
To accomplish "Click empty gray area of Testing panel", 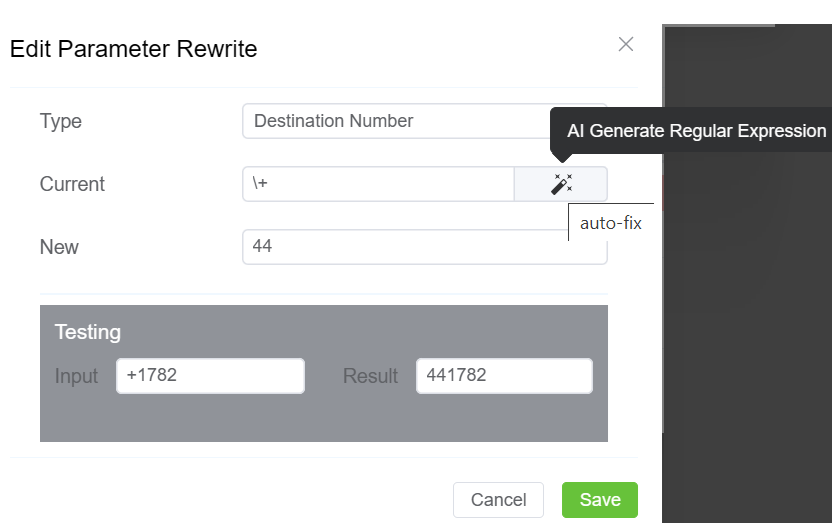I will [320, 420].
